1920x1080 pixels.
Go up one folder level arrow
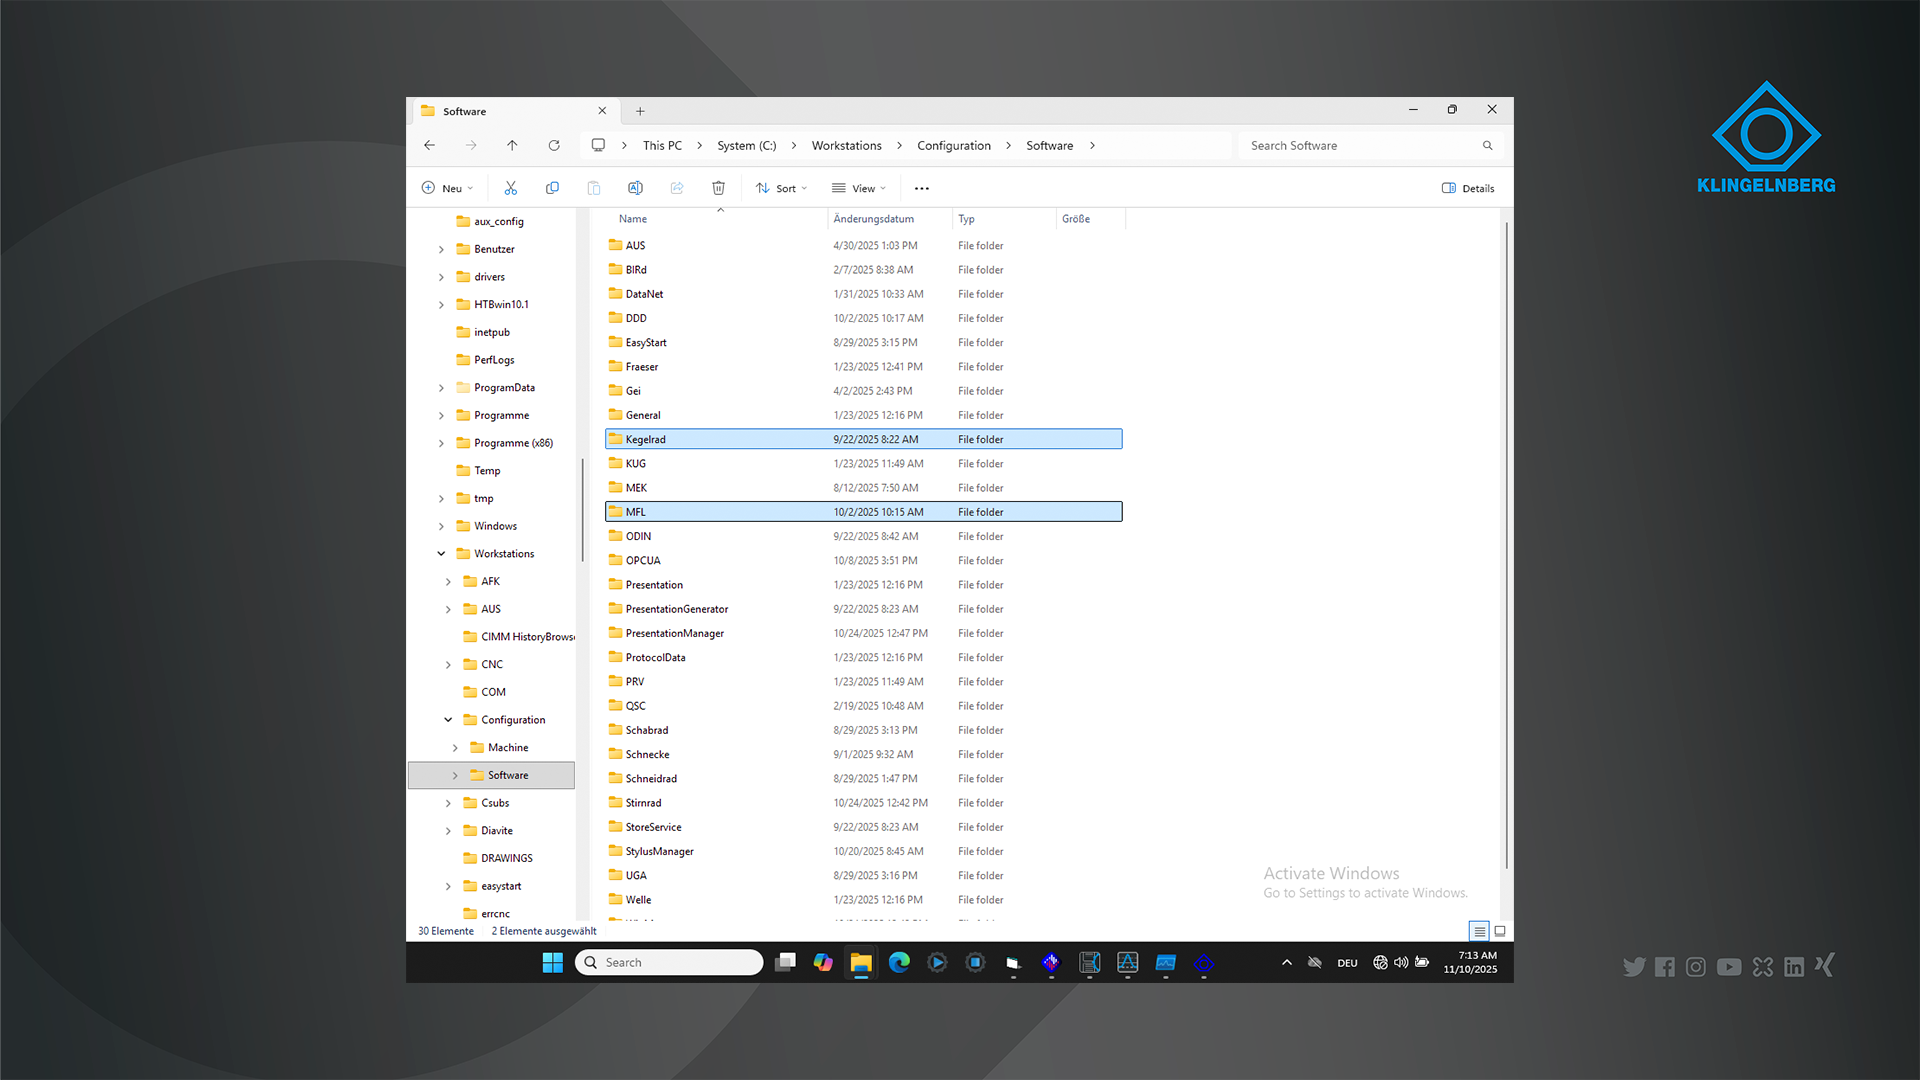512,145
